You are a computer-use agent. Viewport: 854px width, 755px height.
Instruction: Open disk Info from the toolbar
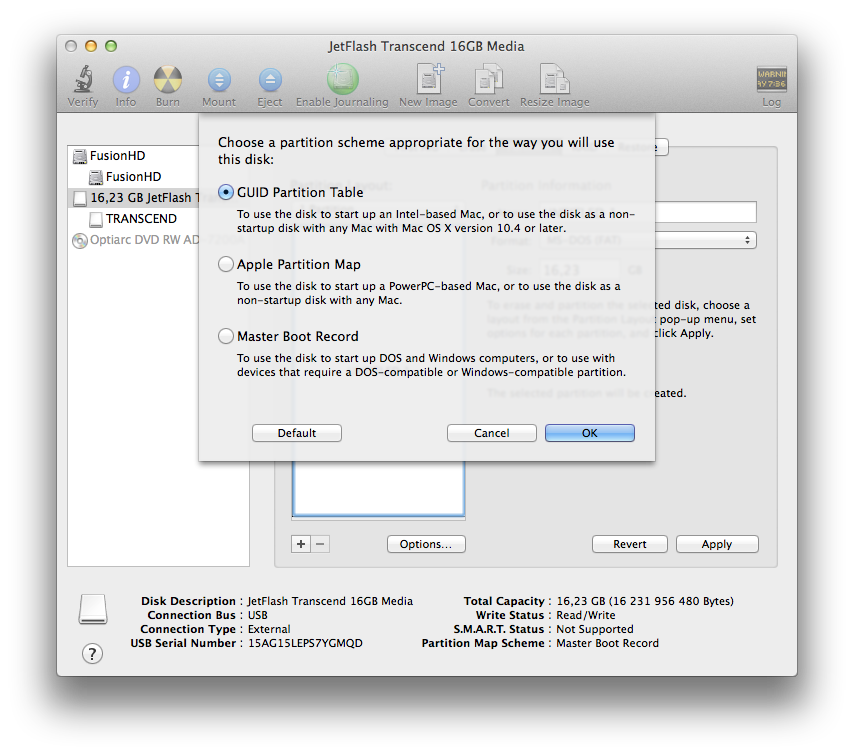pos(126,80)
